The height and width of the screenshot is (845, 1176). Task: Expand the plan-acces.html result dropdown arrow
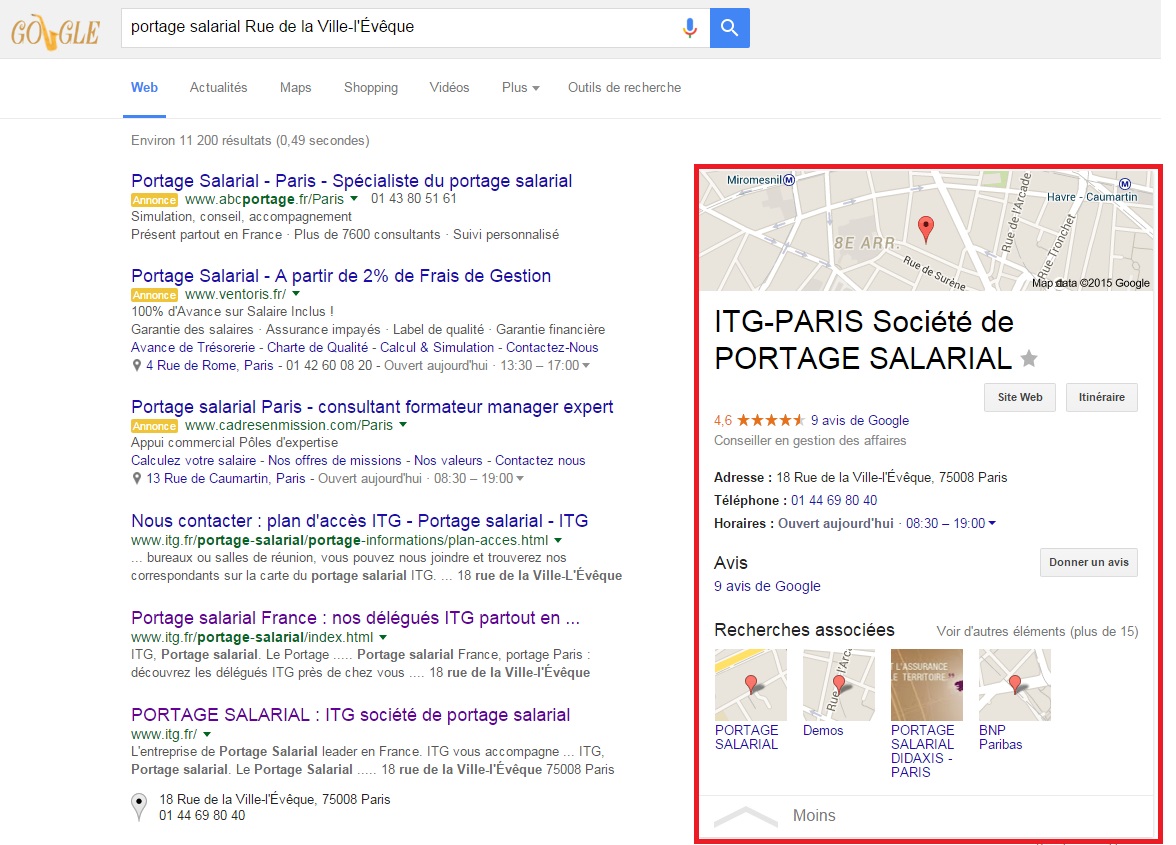(558, 540)
